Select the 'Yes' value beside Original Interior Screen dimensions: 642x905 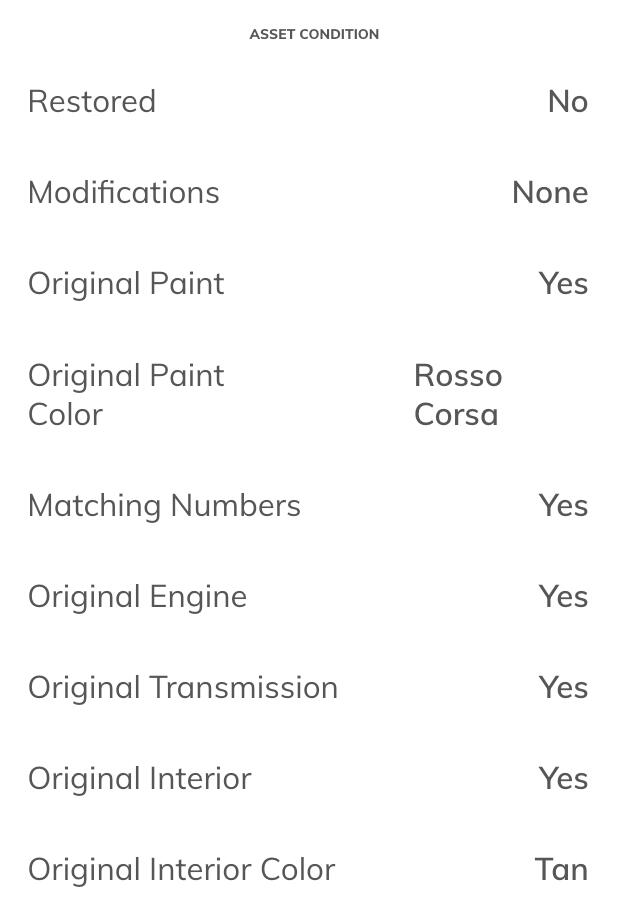(563, 778)
